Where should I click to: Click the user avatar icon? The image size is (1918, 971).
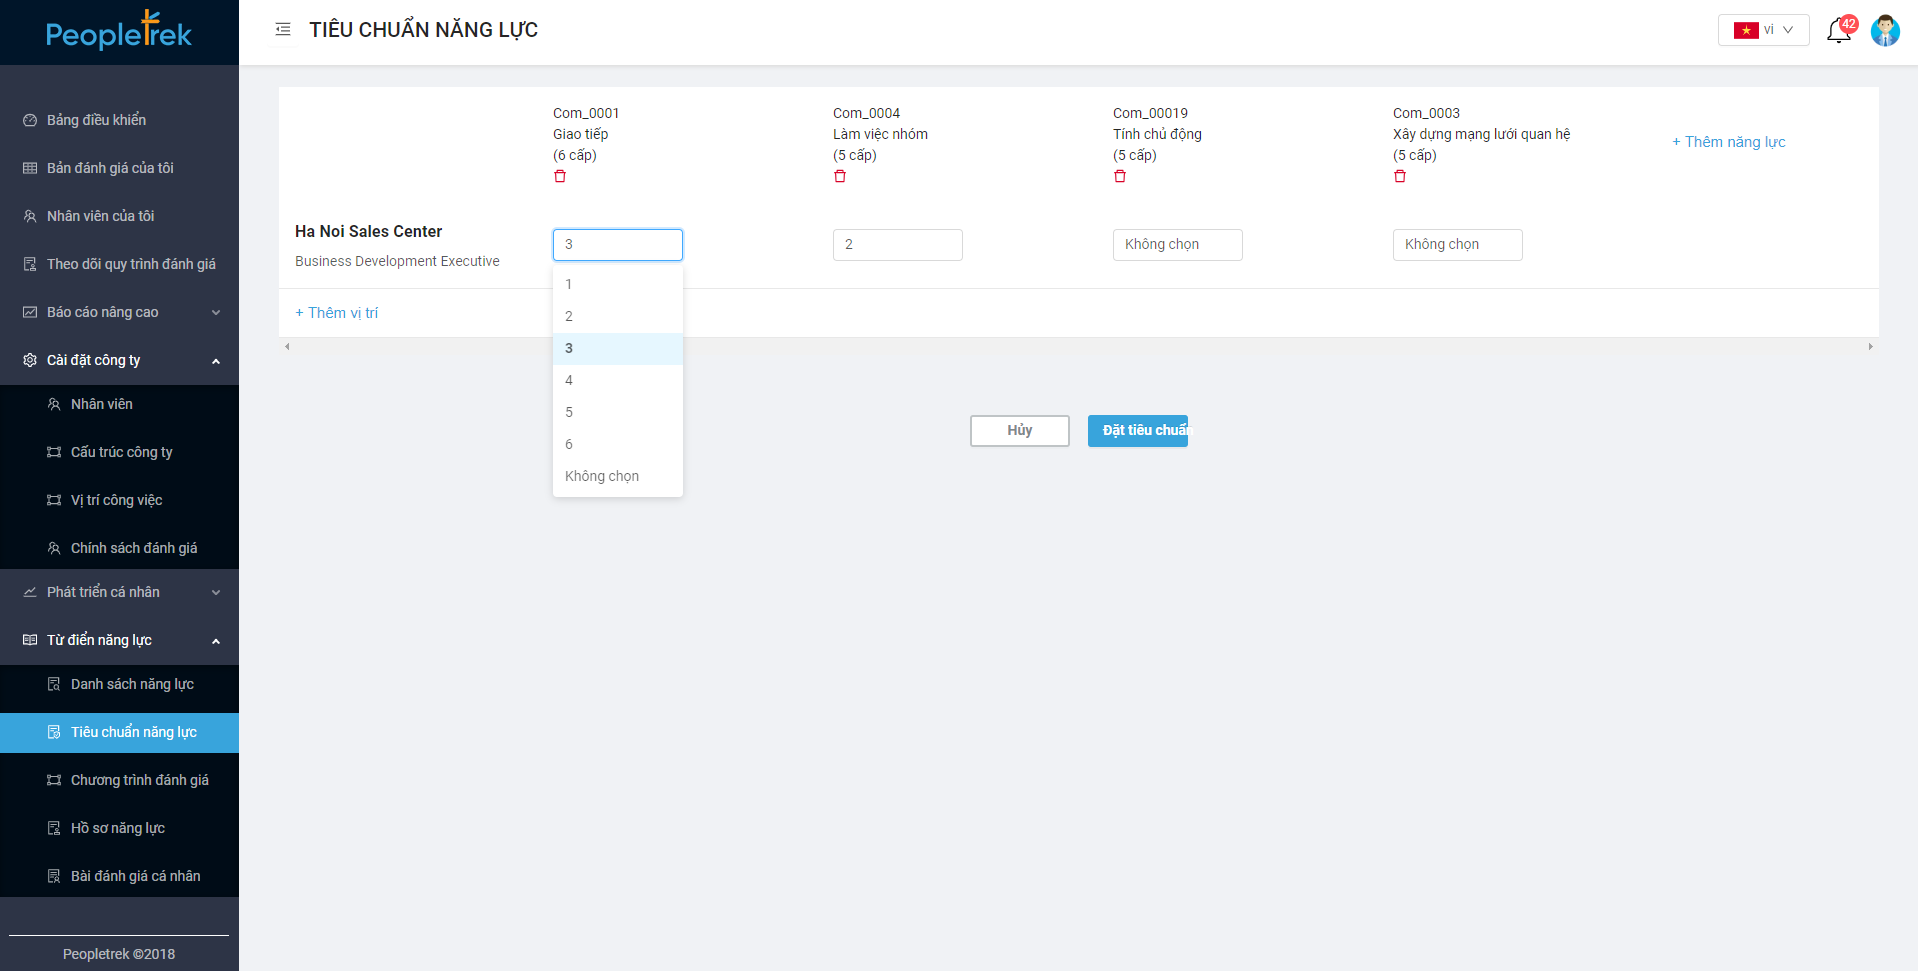[x=1885, y=31]
